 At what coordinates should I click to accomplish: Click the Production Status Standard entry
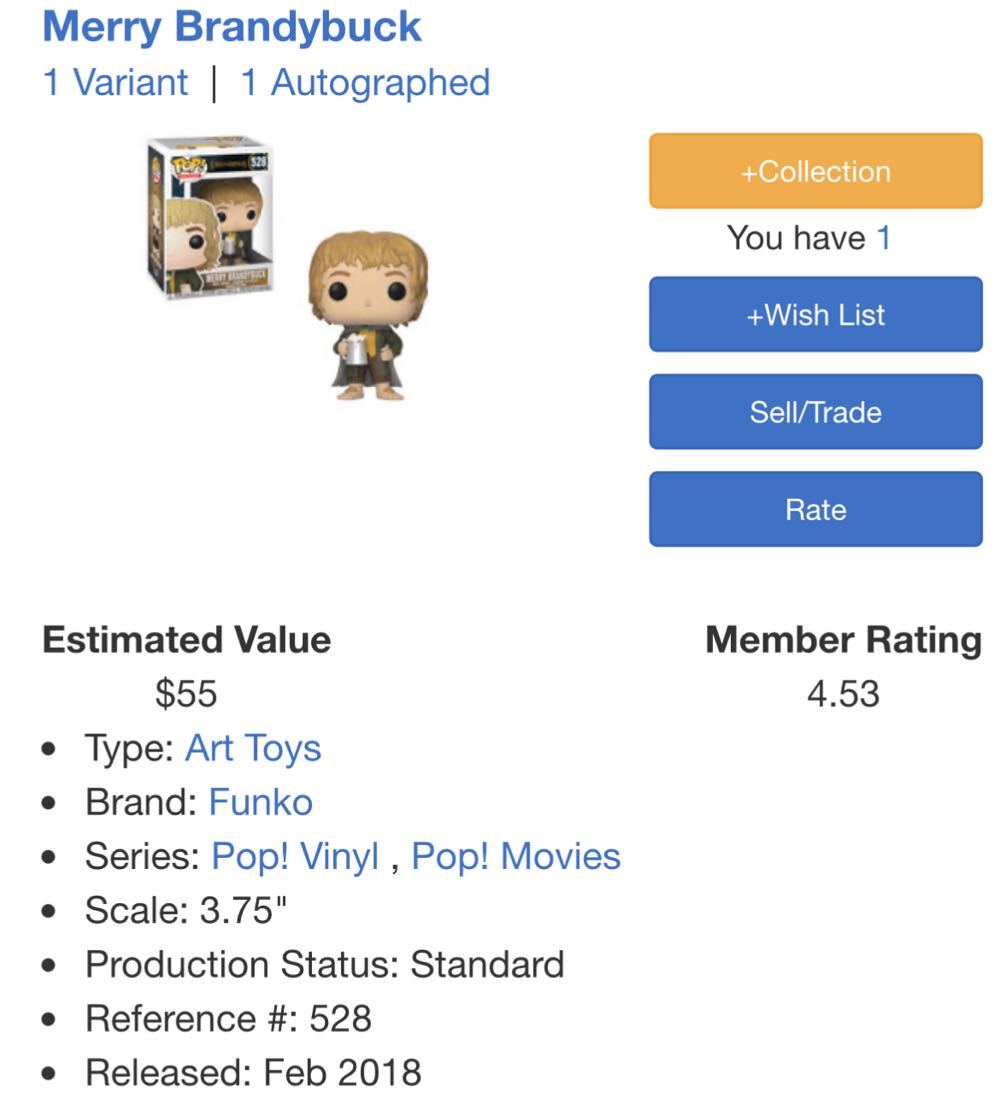coord(326,965)
